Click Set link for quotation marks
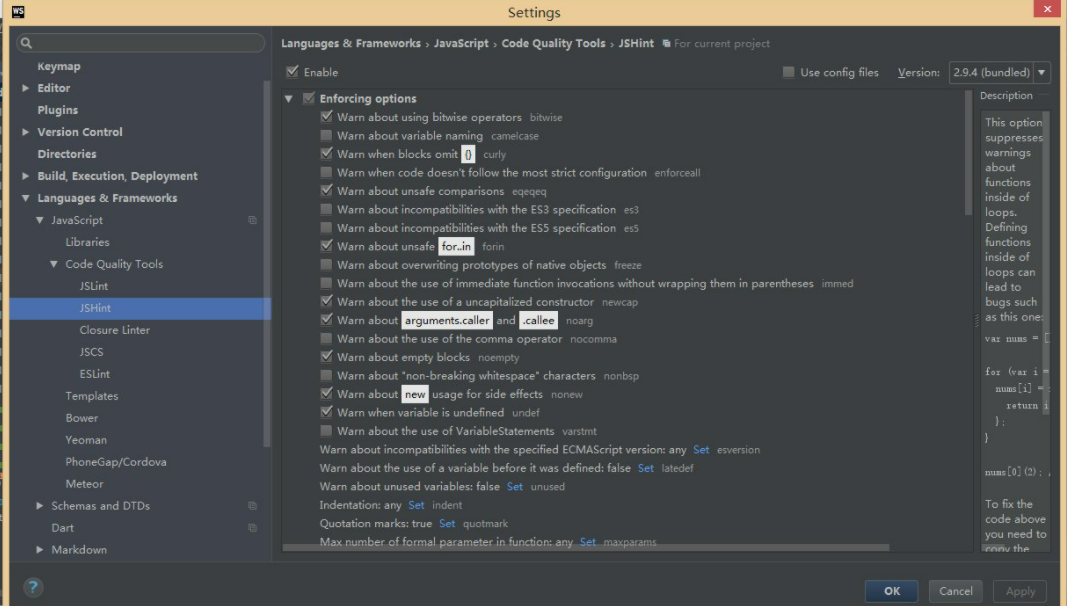Screen dimensions: 1067x606 (x=447, y=523)
